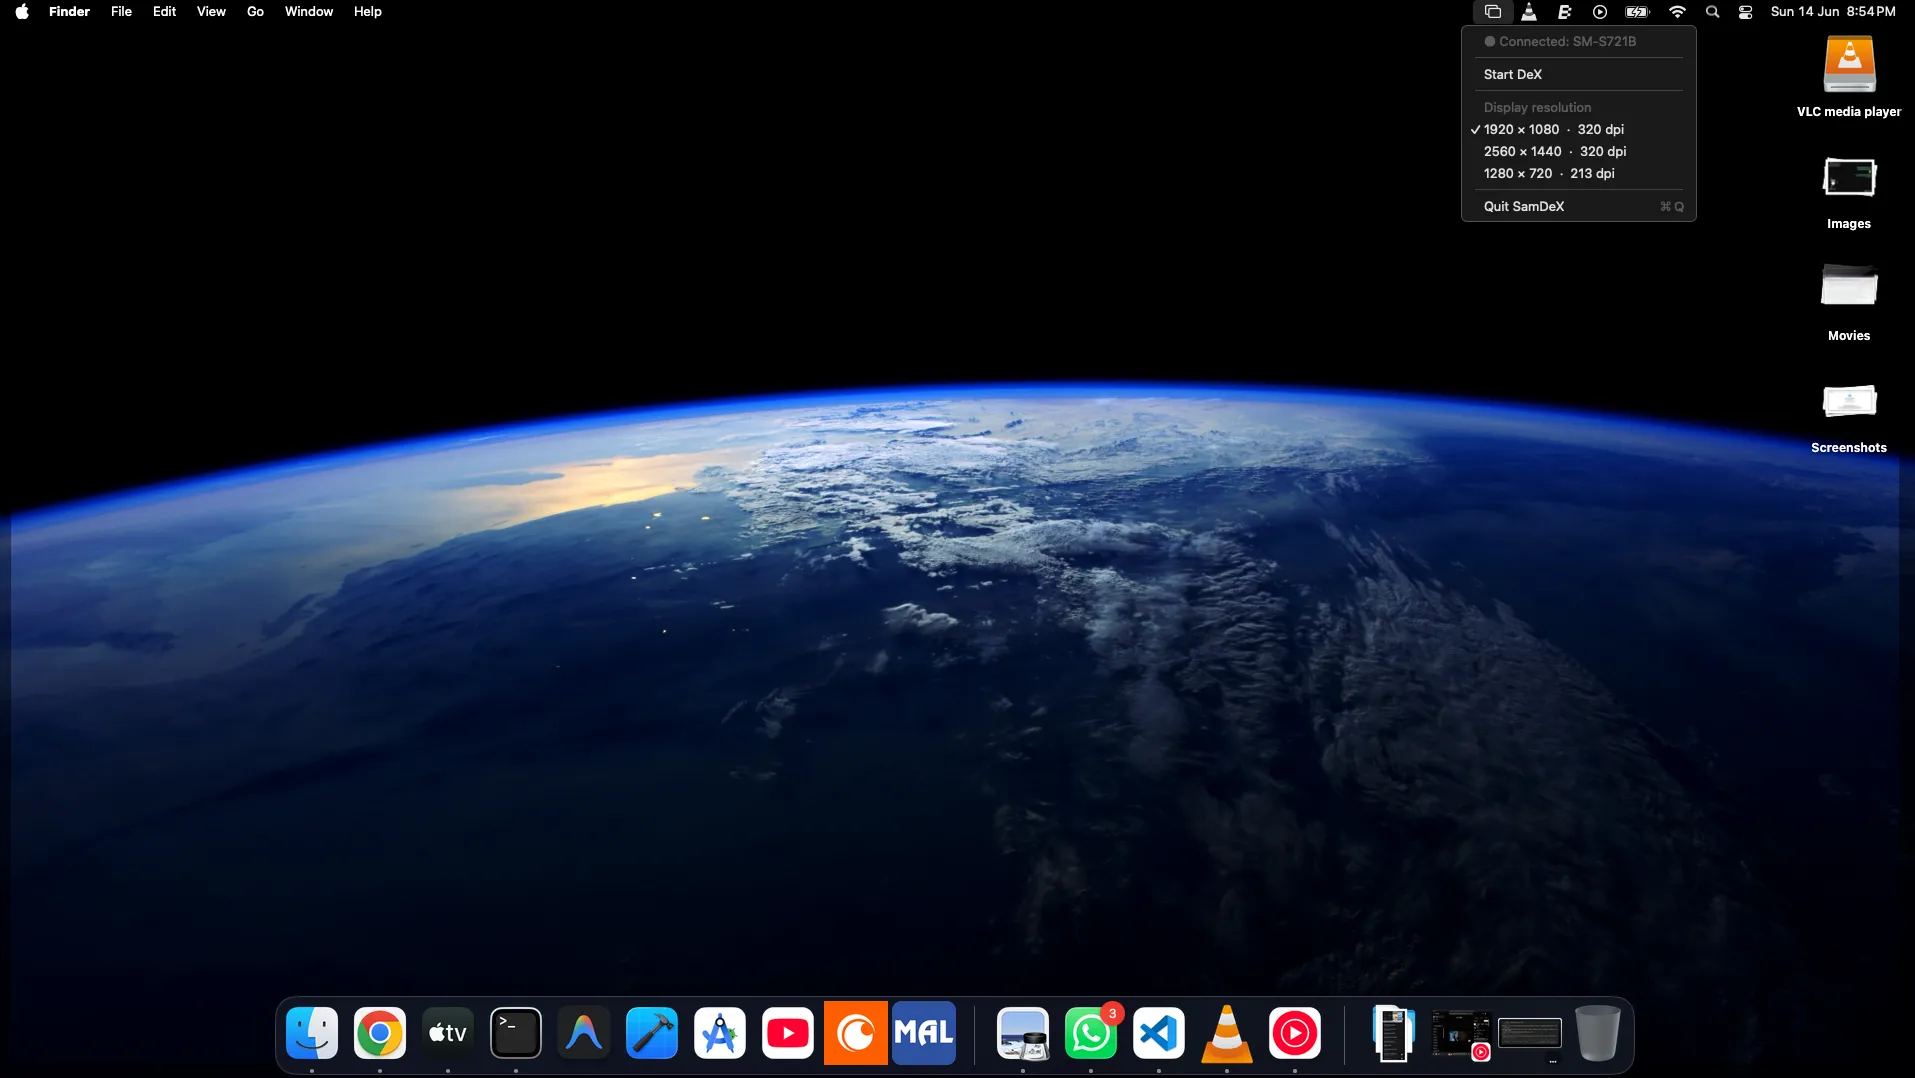This screenshot has width=1915, height=1078.
Task: Open Preview app in the Dock
Action: (x=1023, y=1033)
